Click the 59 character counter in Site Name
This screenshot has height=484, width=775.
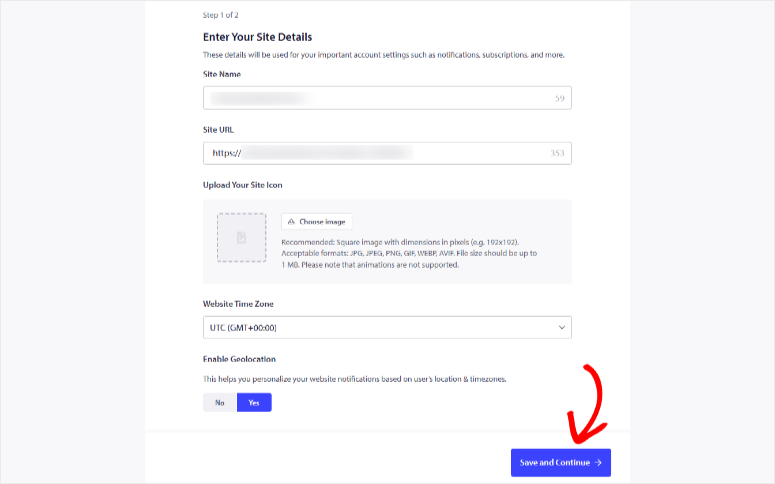560,98
